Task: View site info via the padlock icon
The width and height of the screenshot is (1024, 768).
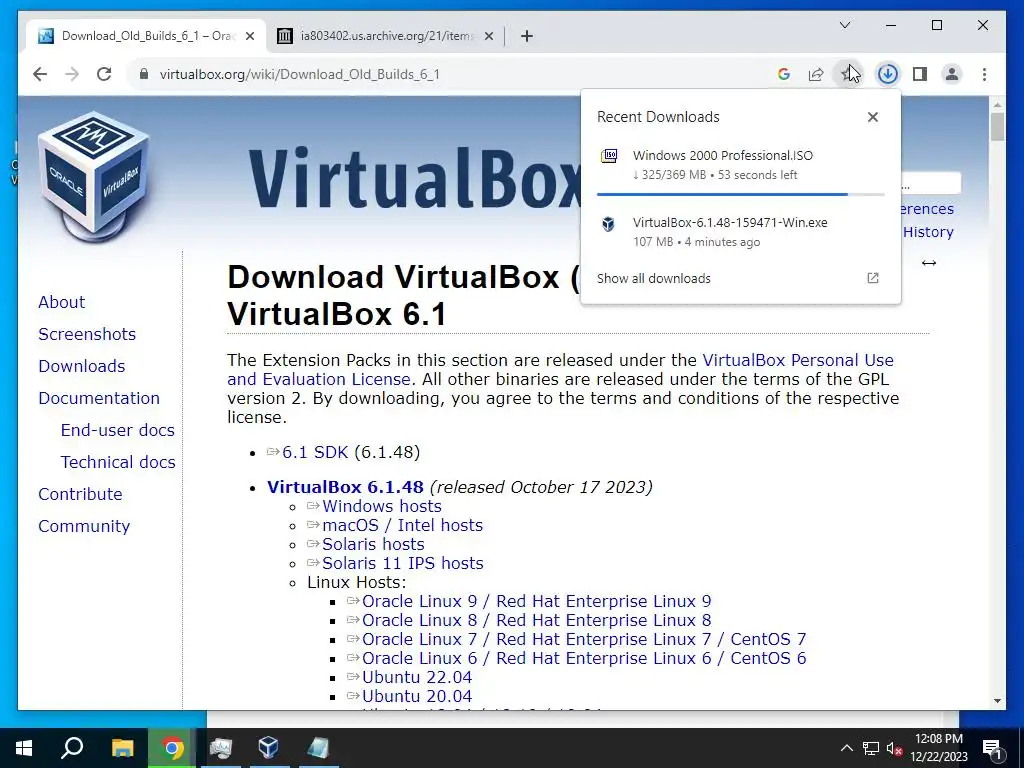Action: (x=144, y=74)
